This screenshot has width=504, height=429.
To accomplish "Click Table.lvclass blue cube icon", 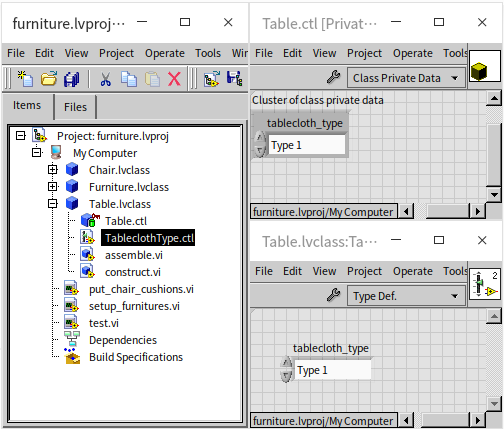I will click(72, 203).
